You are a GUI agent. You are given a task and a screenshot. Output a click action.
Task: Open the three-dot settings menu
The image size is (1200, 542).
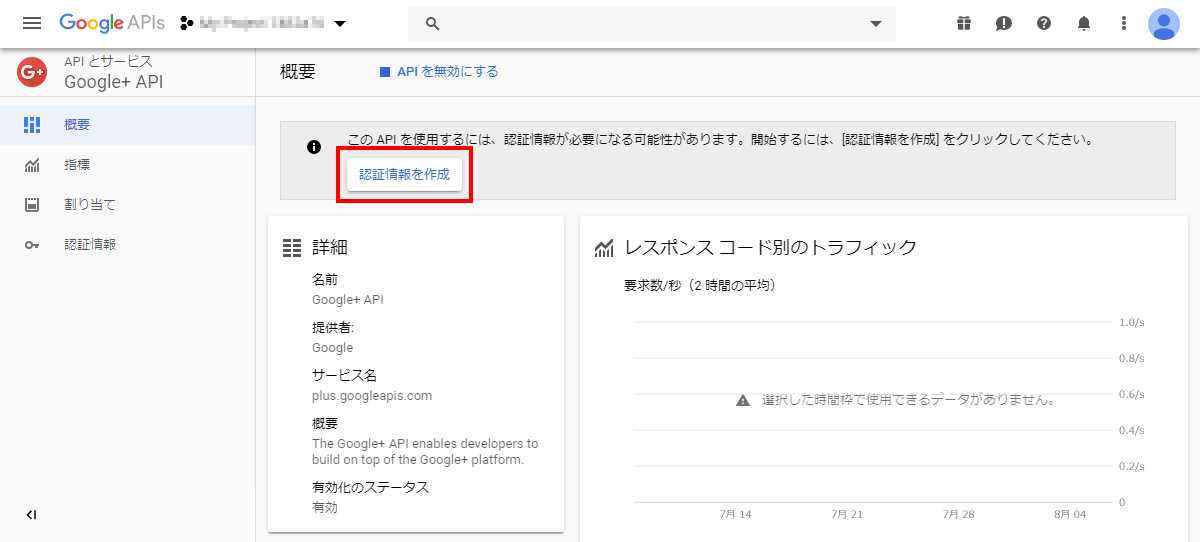[1124, 23]
